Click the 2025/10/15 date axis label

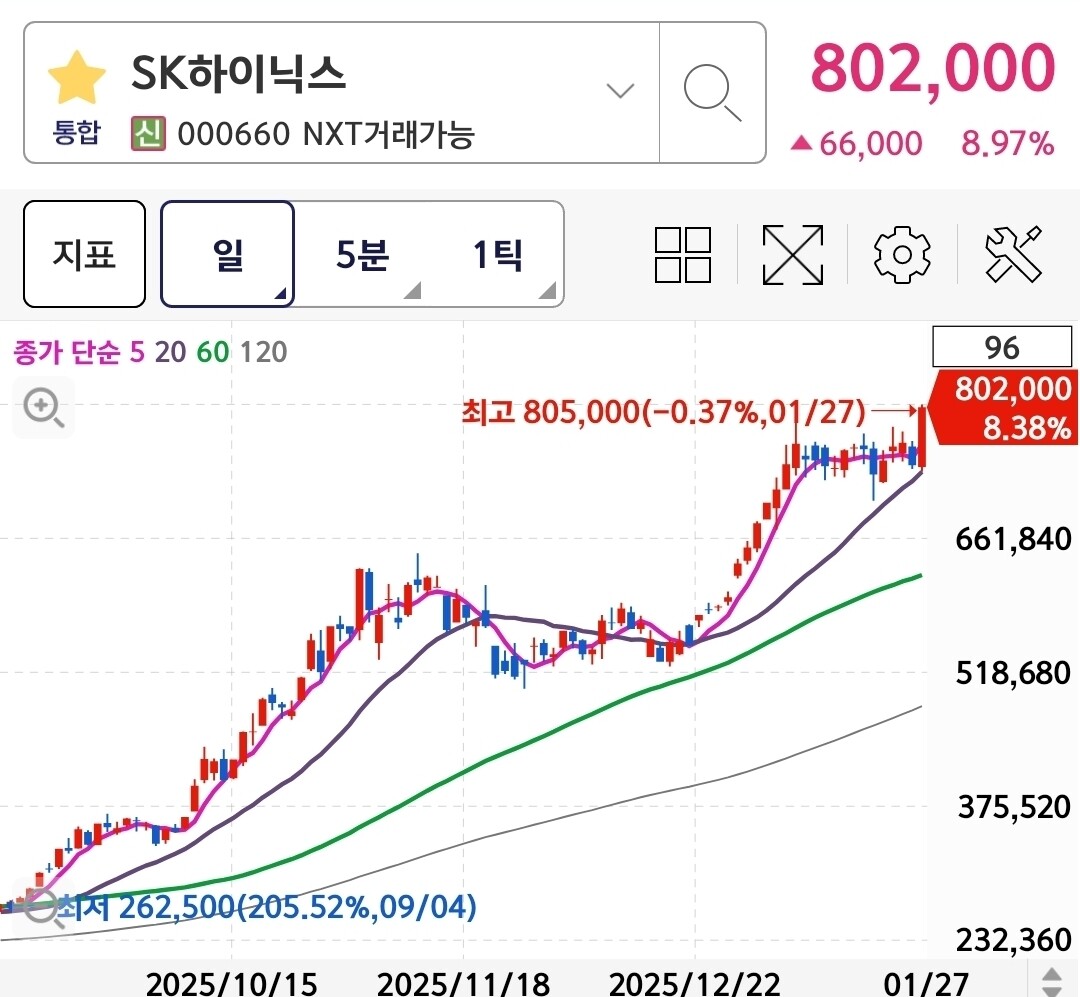point(231,983)
